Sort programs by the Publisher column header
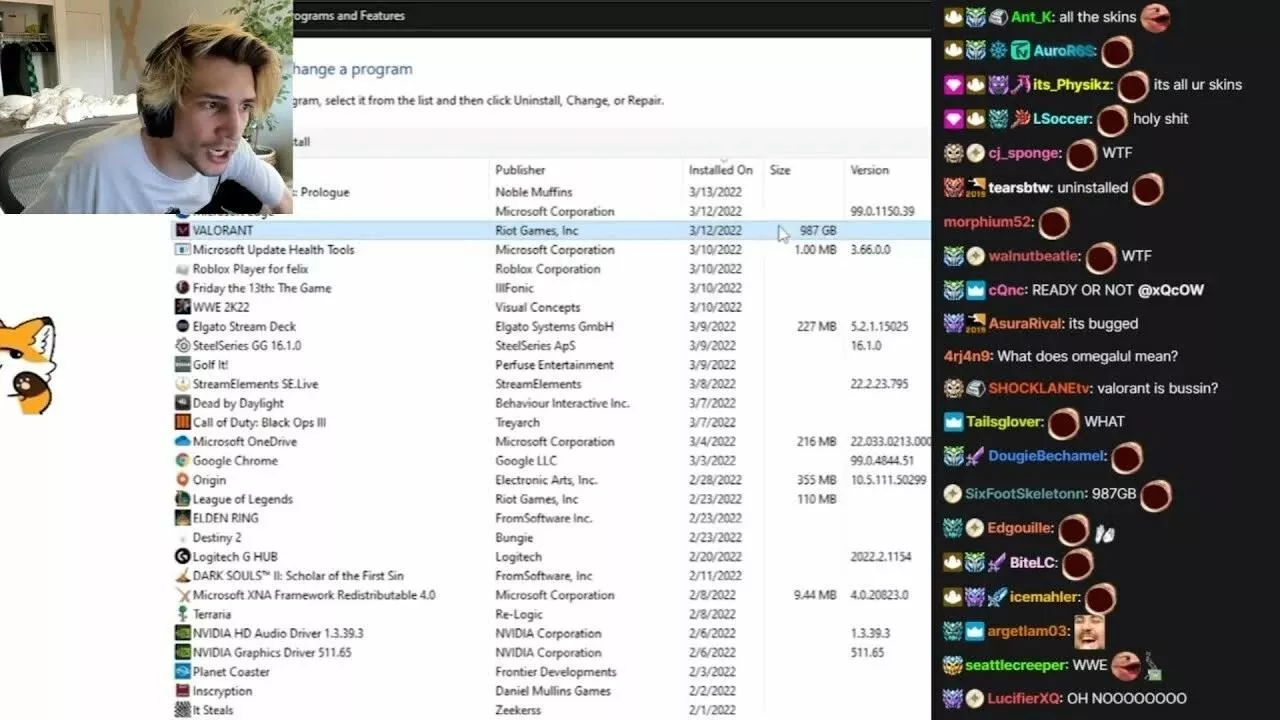The width and height of the screenshot is (1280, 720). [x=520, y=170]
